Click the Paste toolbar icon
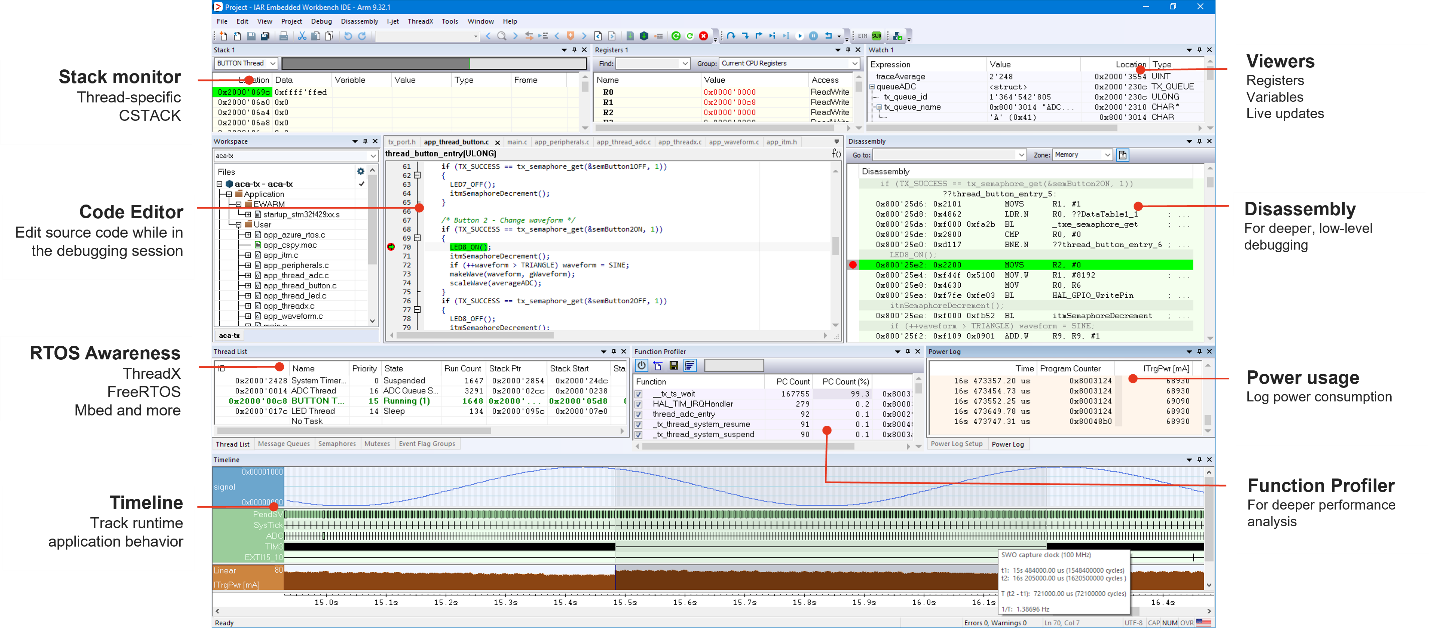Viewport: 1429px width, 628px height. click(329, 35)
